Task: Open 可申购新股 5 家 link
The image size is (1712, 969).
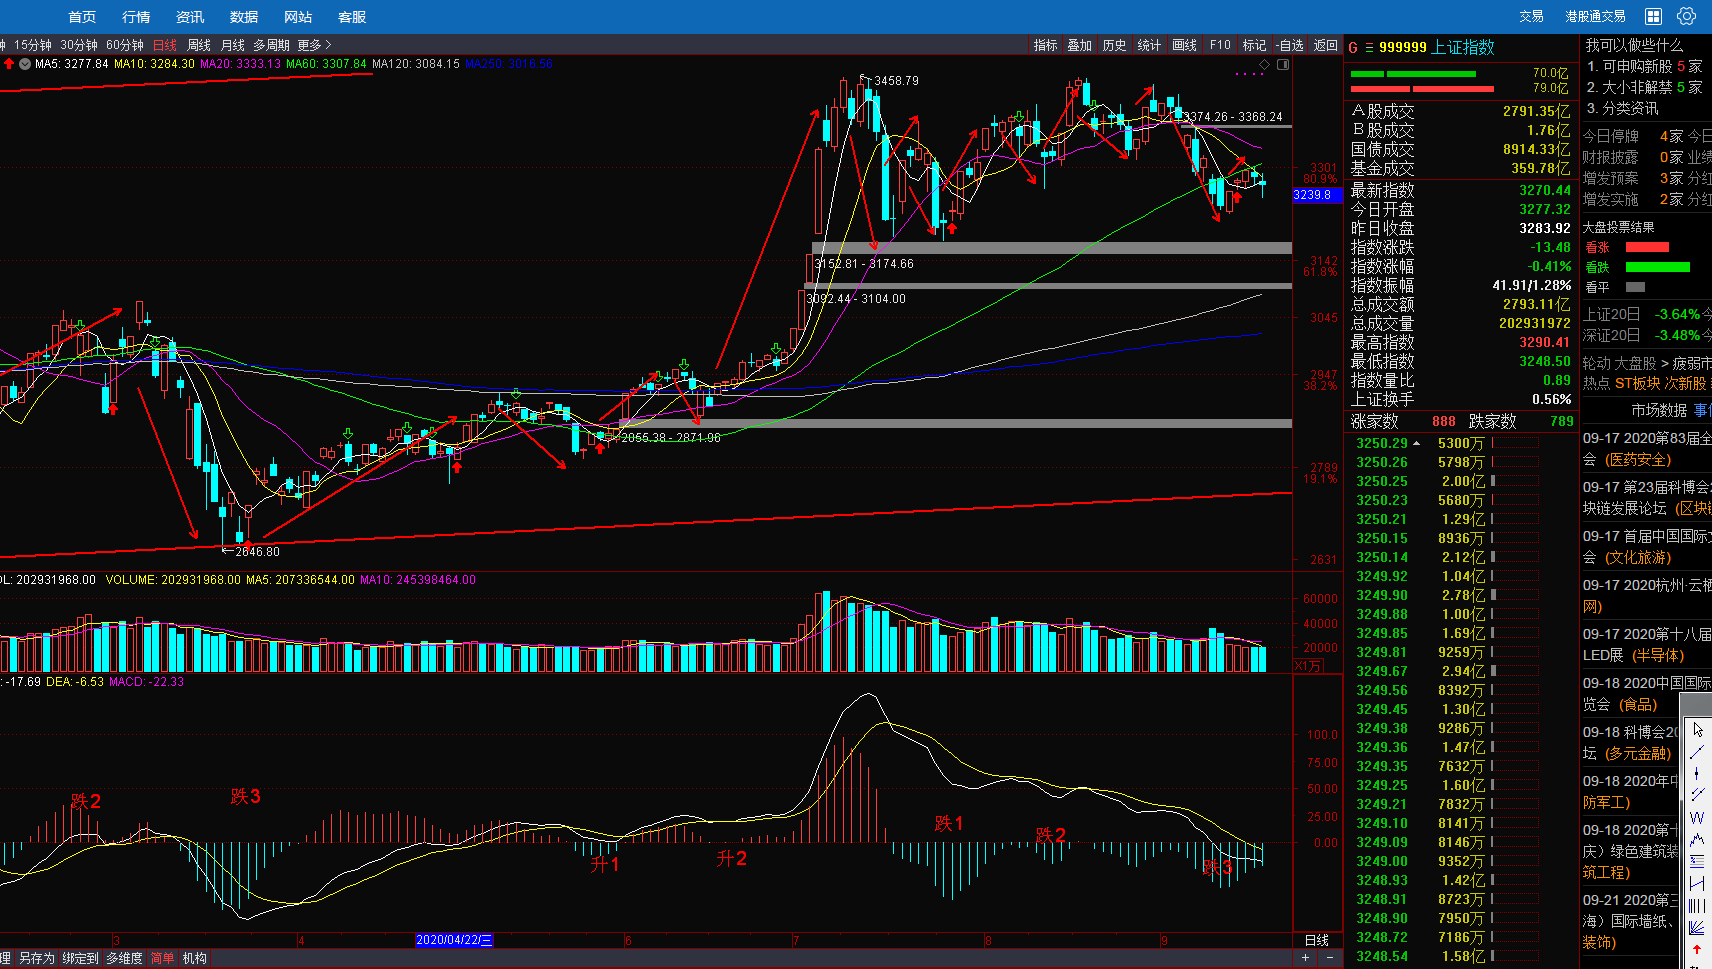Action: (x=1645, y=66)
